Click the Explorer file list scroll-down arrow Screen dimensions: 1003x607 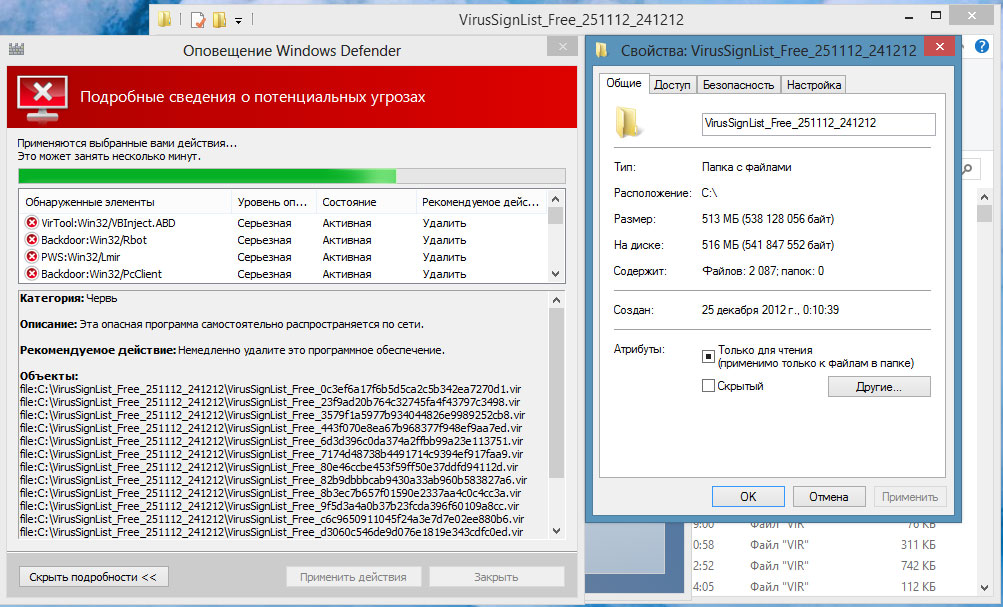click(x=984, y=587)
